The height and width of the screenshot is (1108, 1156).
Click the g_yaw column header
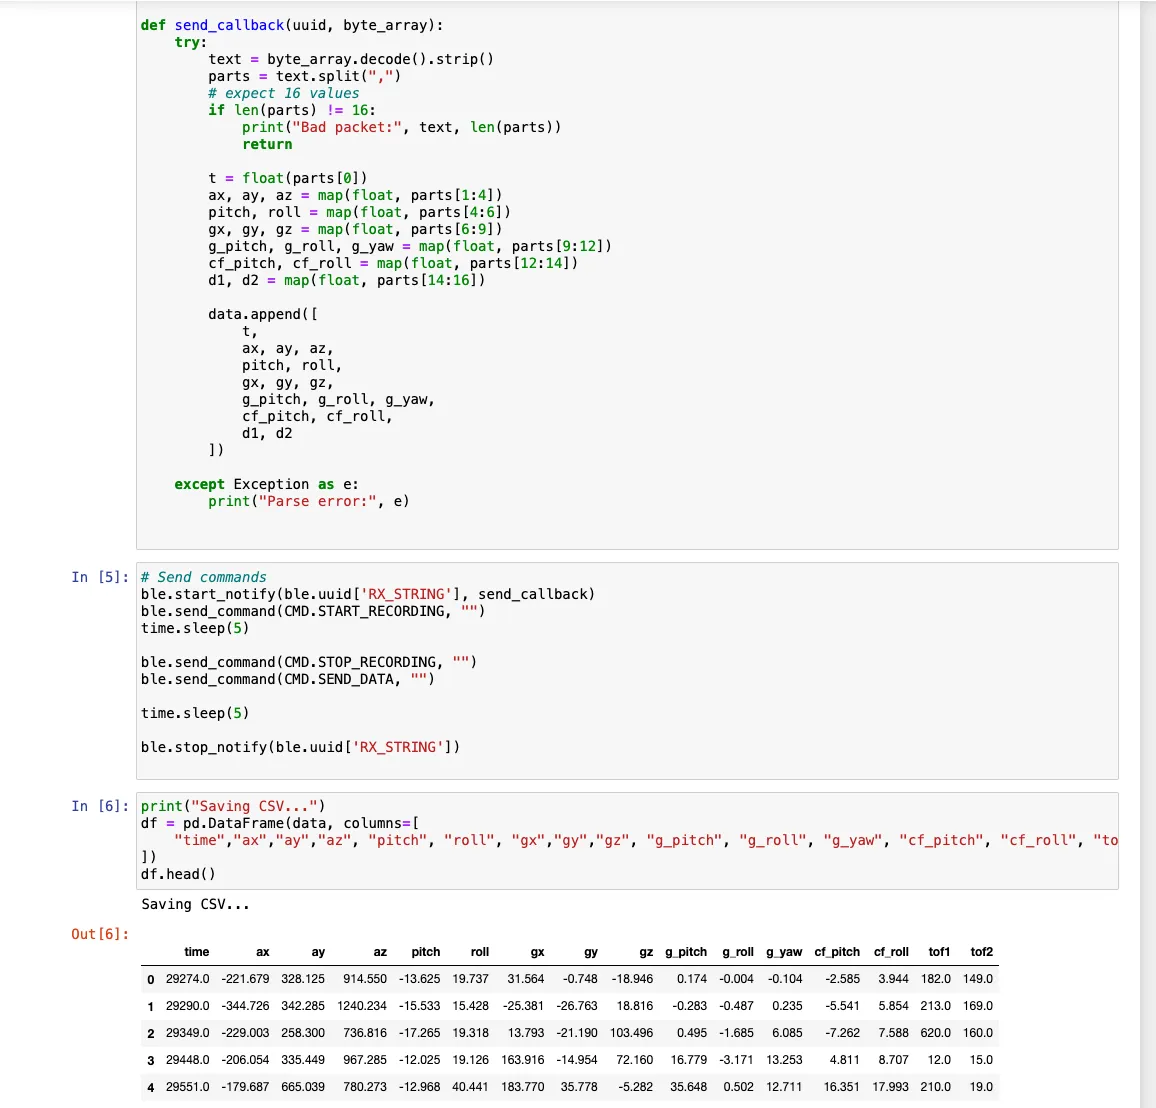pyautogui.click(x=784, y=952)
